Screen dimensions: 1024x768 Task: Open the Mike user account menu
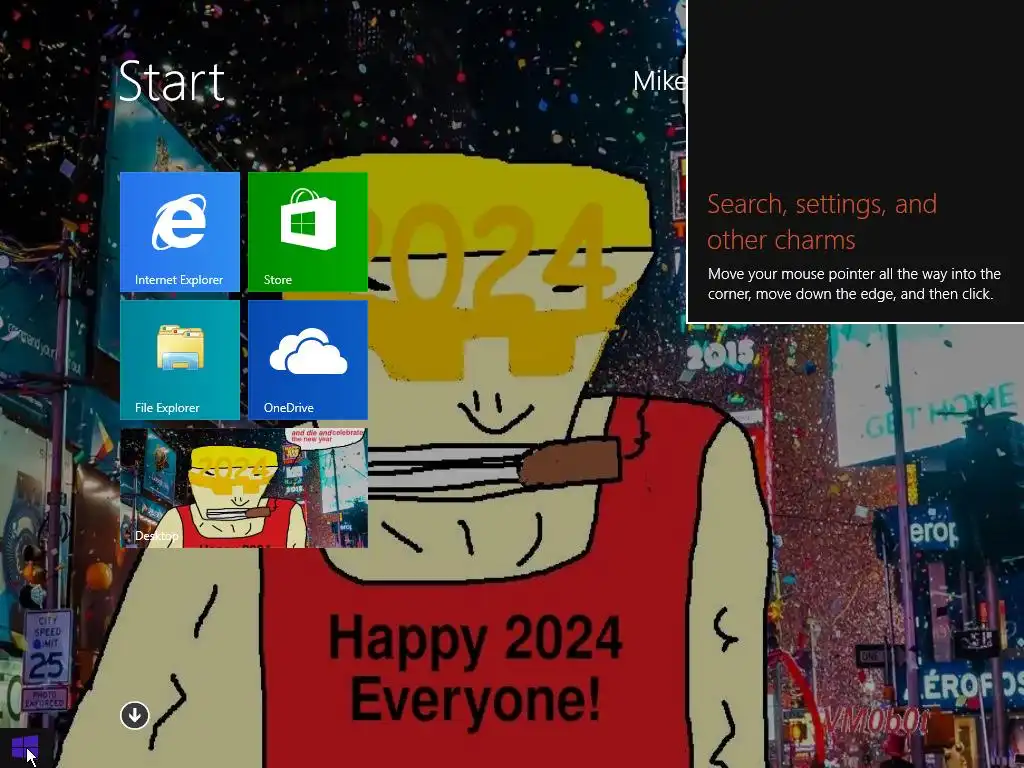coord(659,81)
